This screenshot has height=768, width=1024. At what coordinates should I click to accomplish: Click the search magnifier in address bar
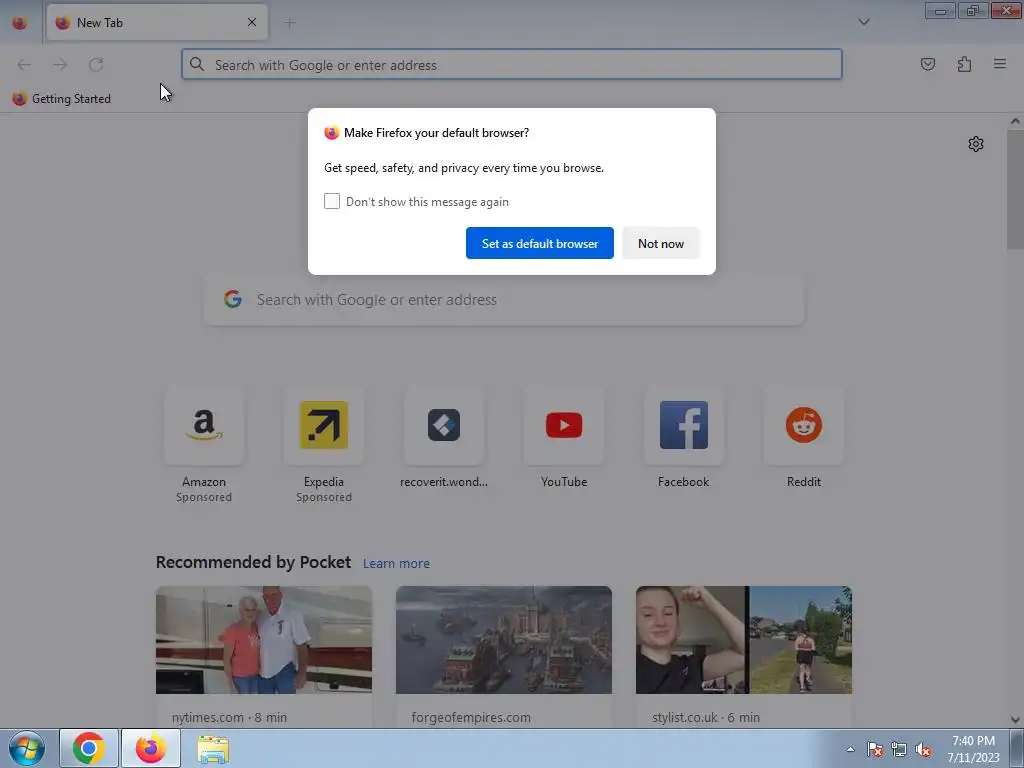coord(197,64)
